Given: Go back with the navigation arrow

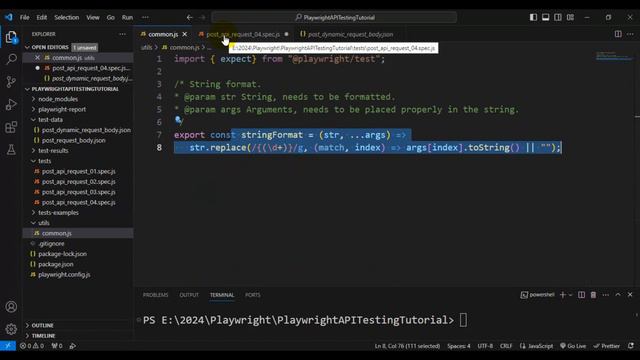Looking at the screenshot, I should point(189,18).
